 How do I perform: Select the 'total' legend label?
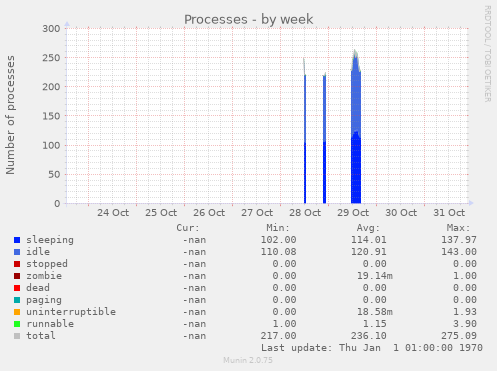(41, 336)
